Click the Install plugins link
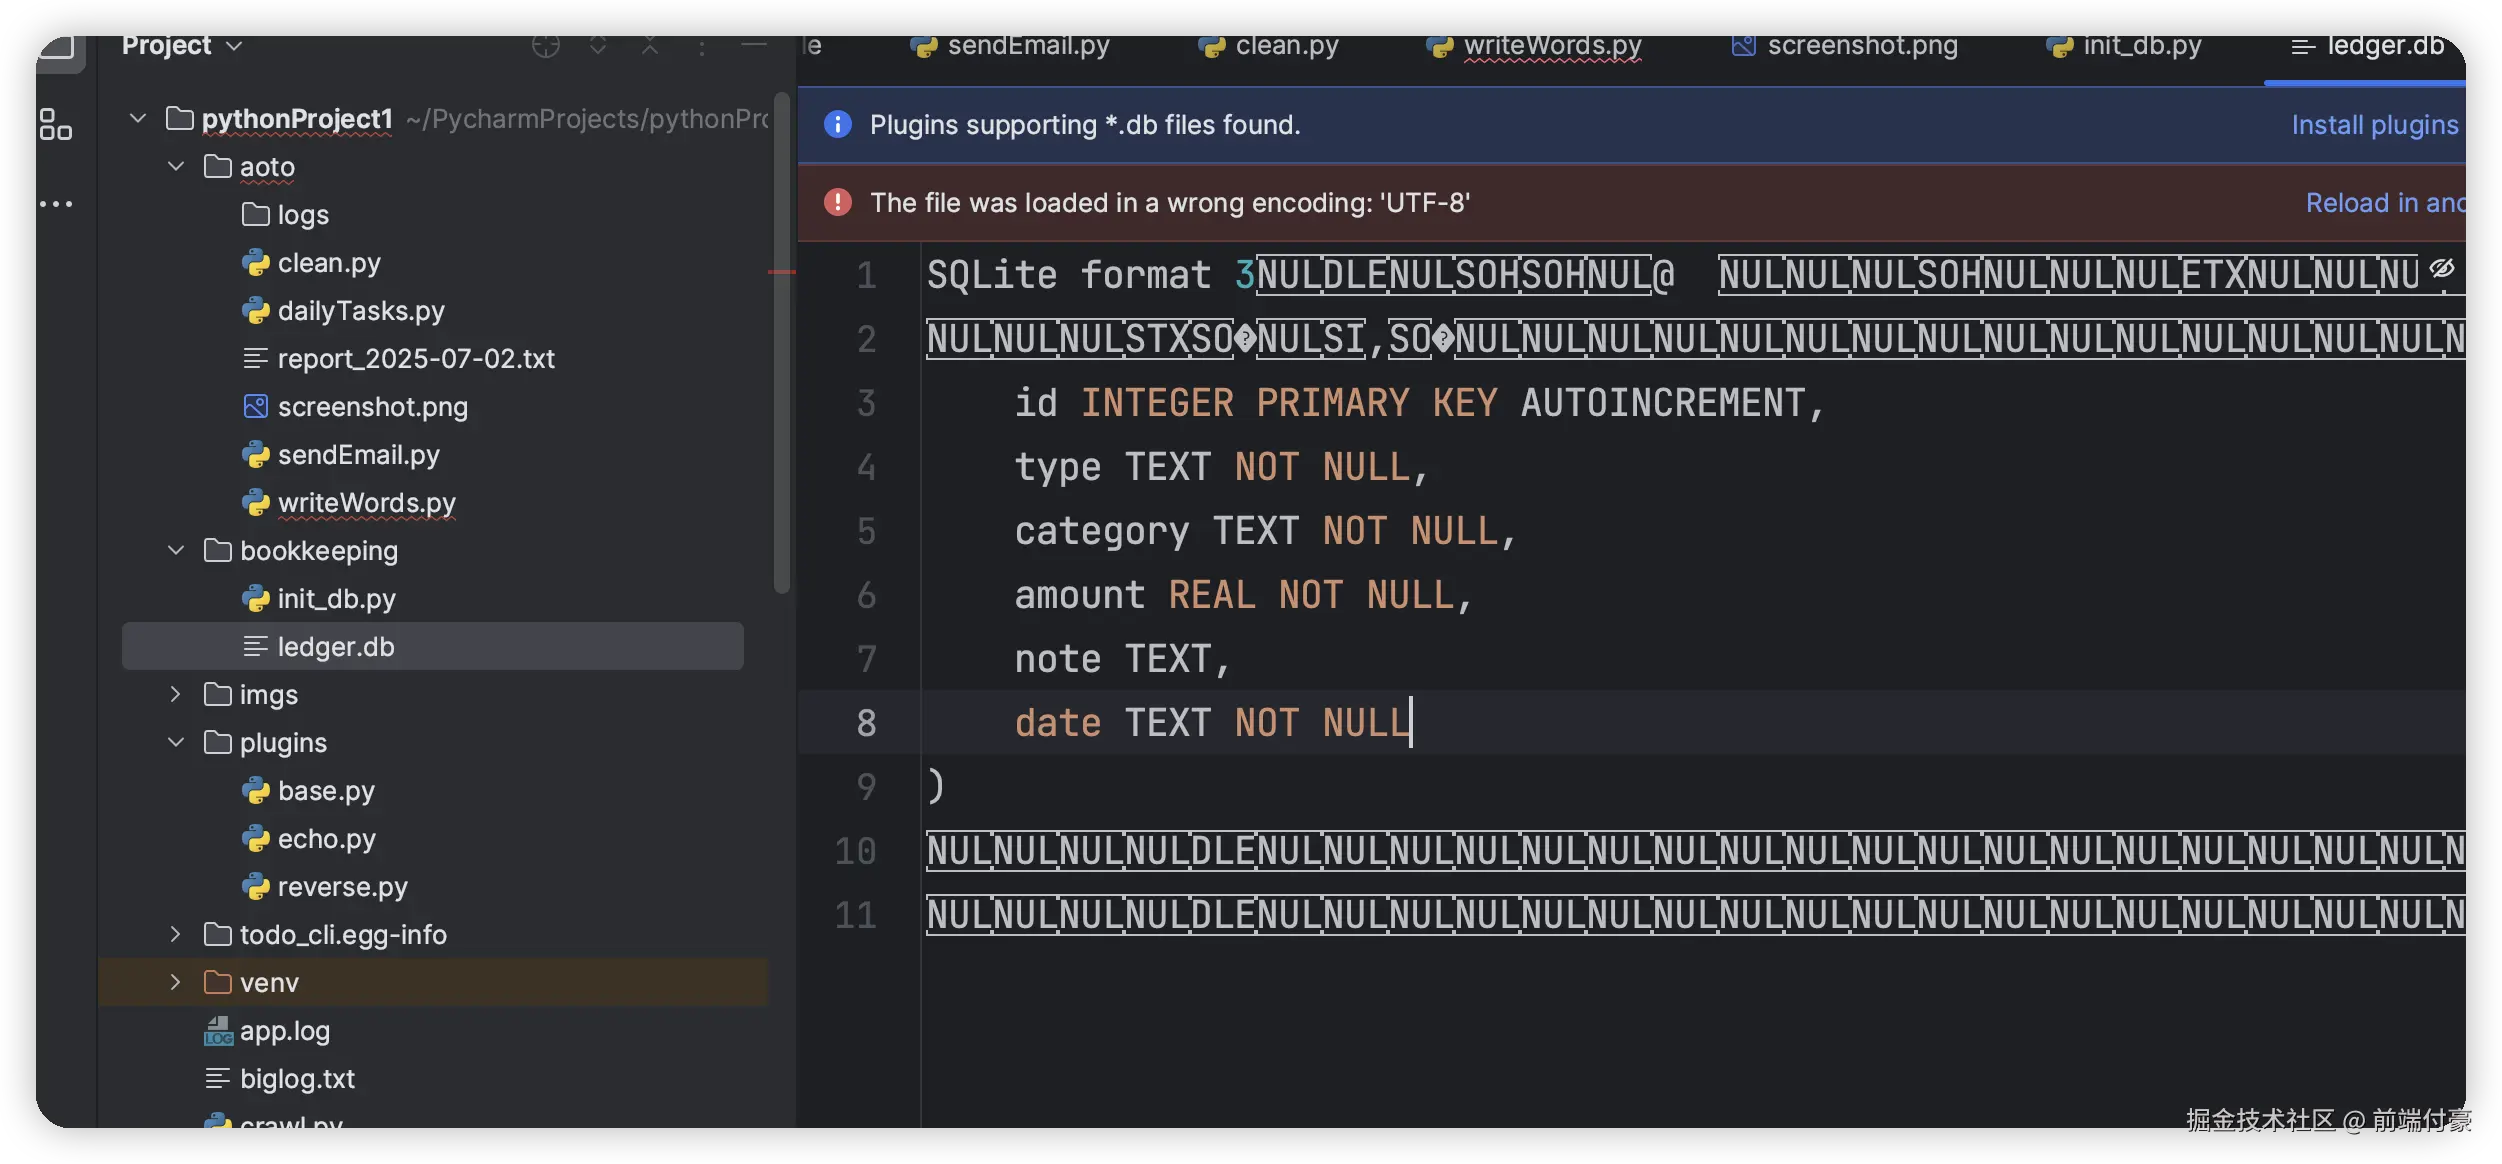Image resolution: width=2502 pixels, height=1164 pixels. [2374, 125]
